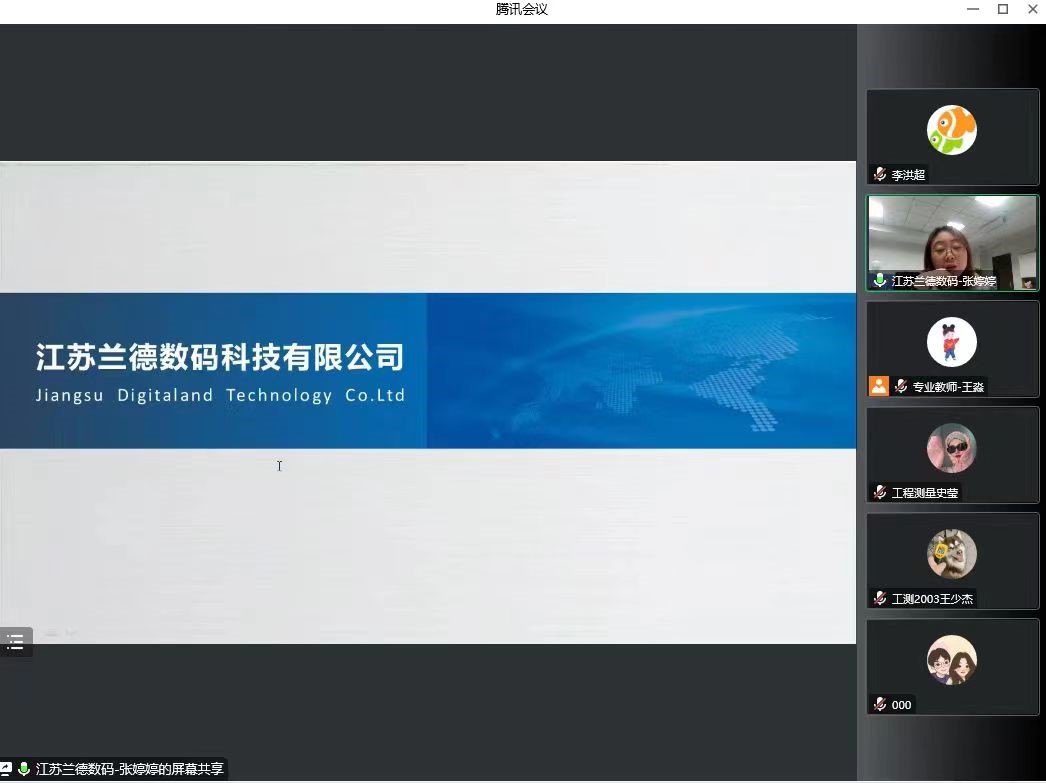The height and width of the screenshot is (783, 1046).
Task: Click the green mic icon in the screen share label
Action: point(23,769)
